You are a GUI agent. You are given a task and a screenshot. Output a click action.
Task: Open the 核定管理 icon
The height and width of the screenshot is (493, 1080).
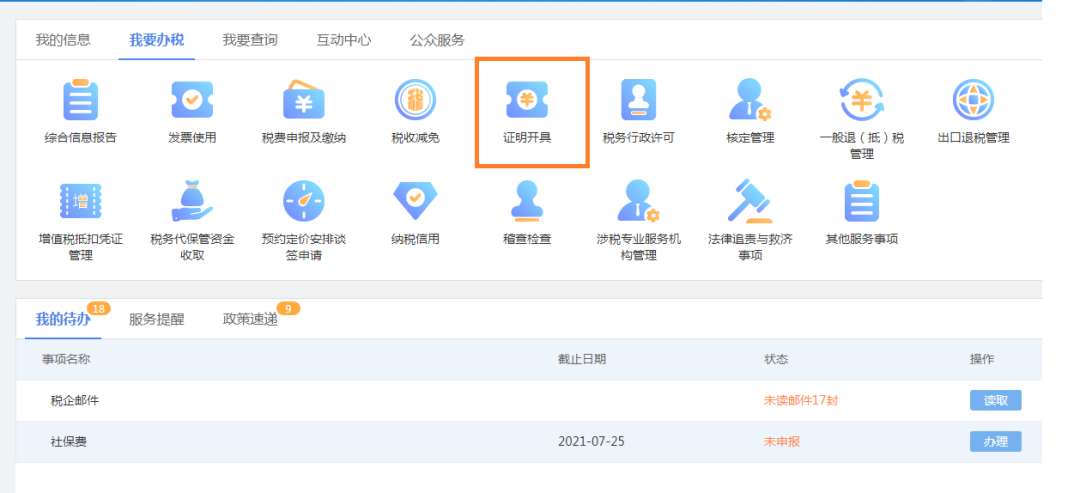click(750, 101)
